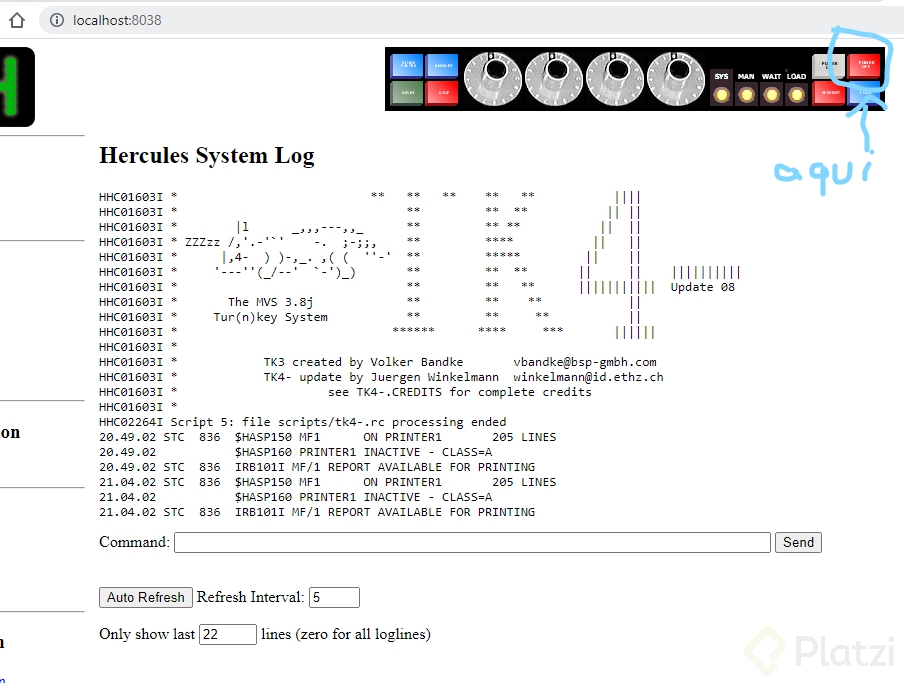Click the 'Update 08' text in the banner
The width and height of the screenshot is (904, 683).
(703, 287)
